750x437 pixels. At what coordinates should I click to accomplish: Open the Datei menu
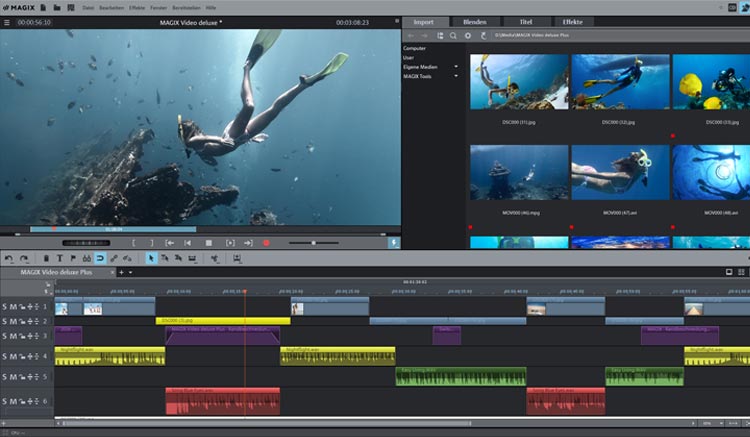[88, 8]
